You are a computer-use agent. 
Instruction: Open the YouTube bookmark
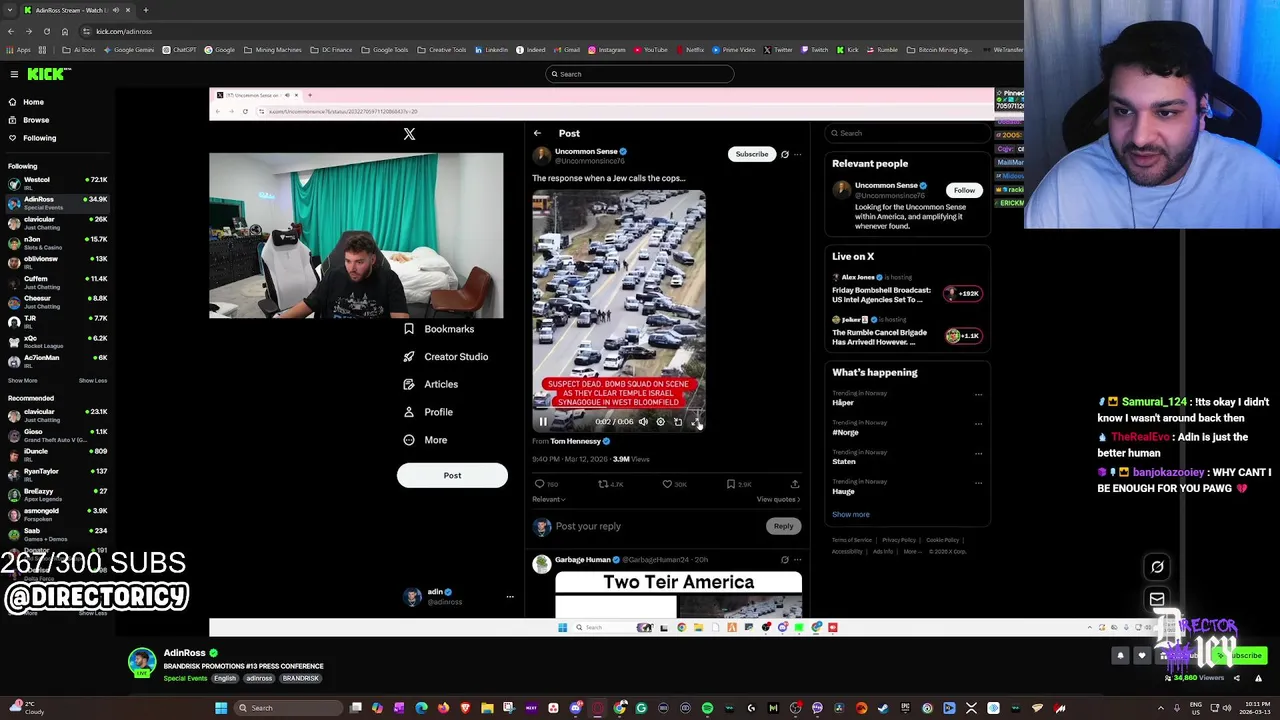650,50
